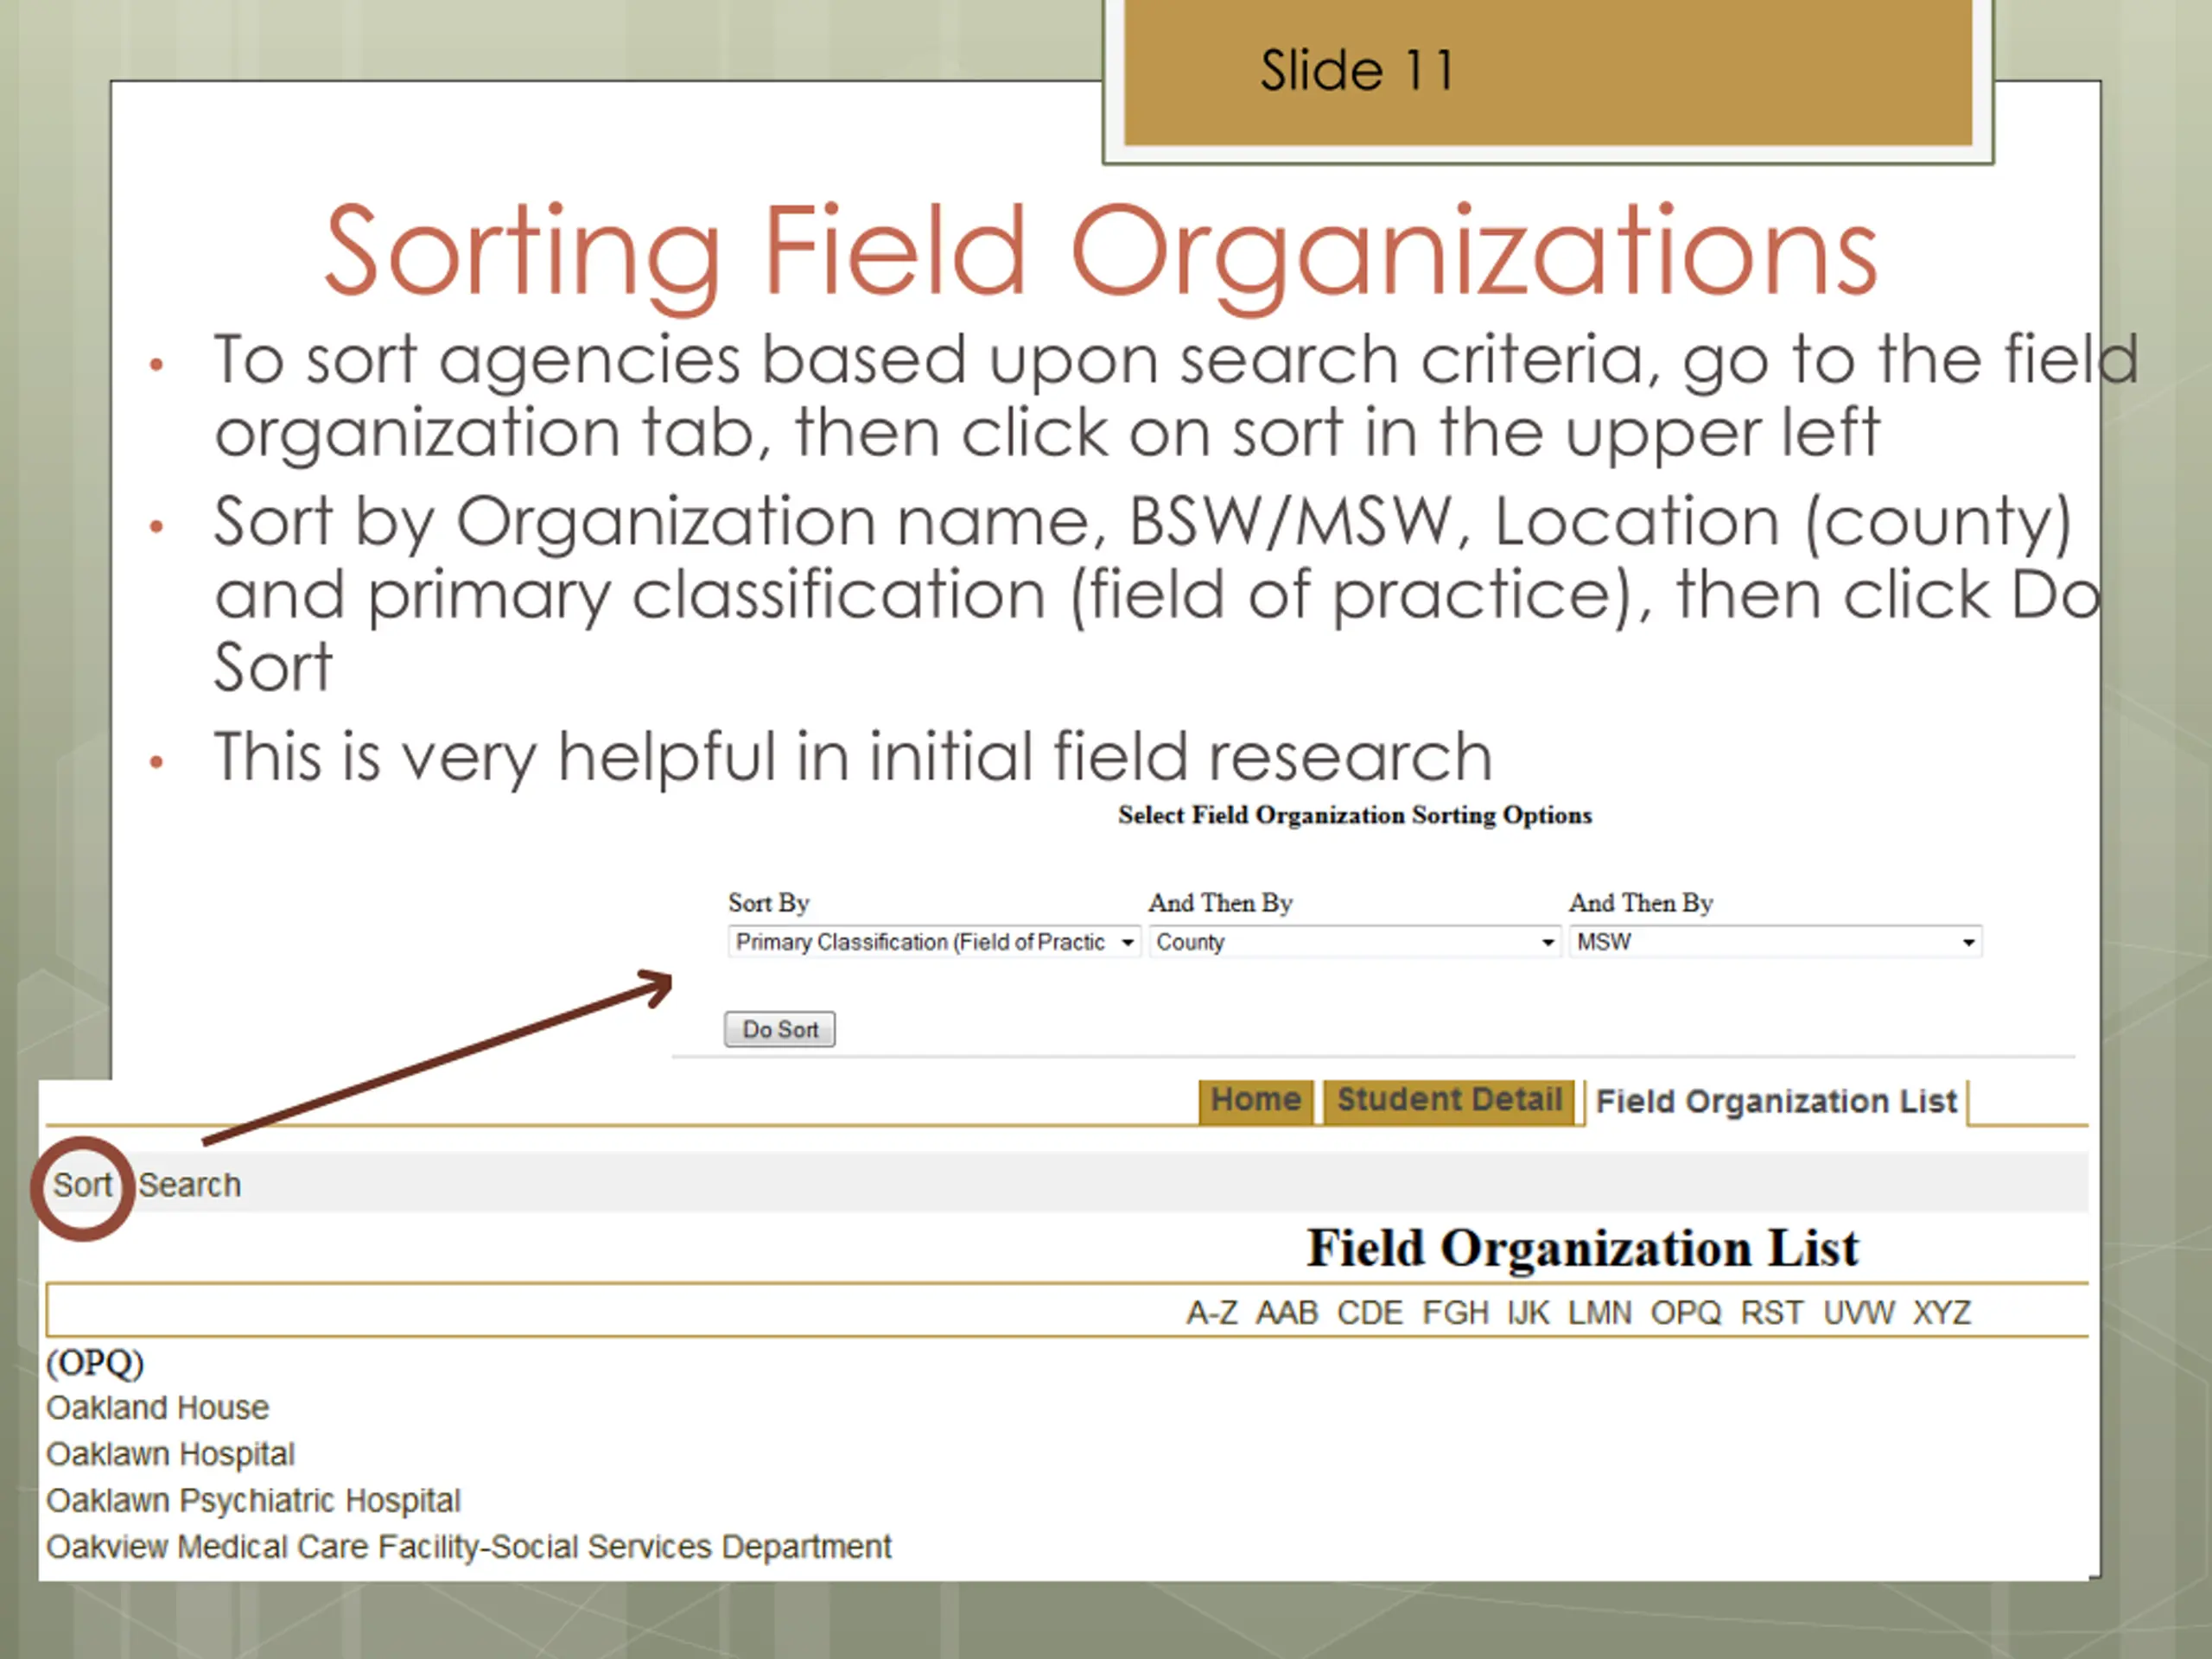Open the Oaklawn Hospital entry
The image size is (2212, 1659).
(x=170, y=1454)
